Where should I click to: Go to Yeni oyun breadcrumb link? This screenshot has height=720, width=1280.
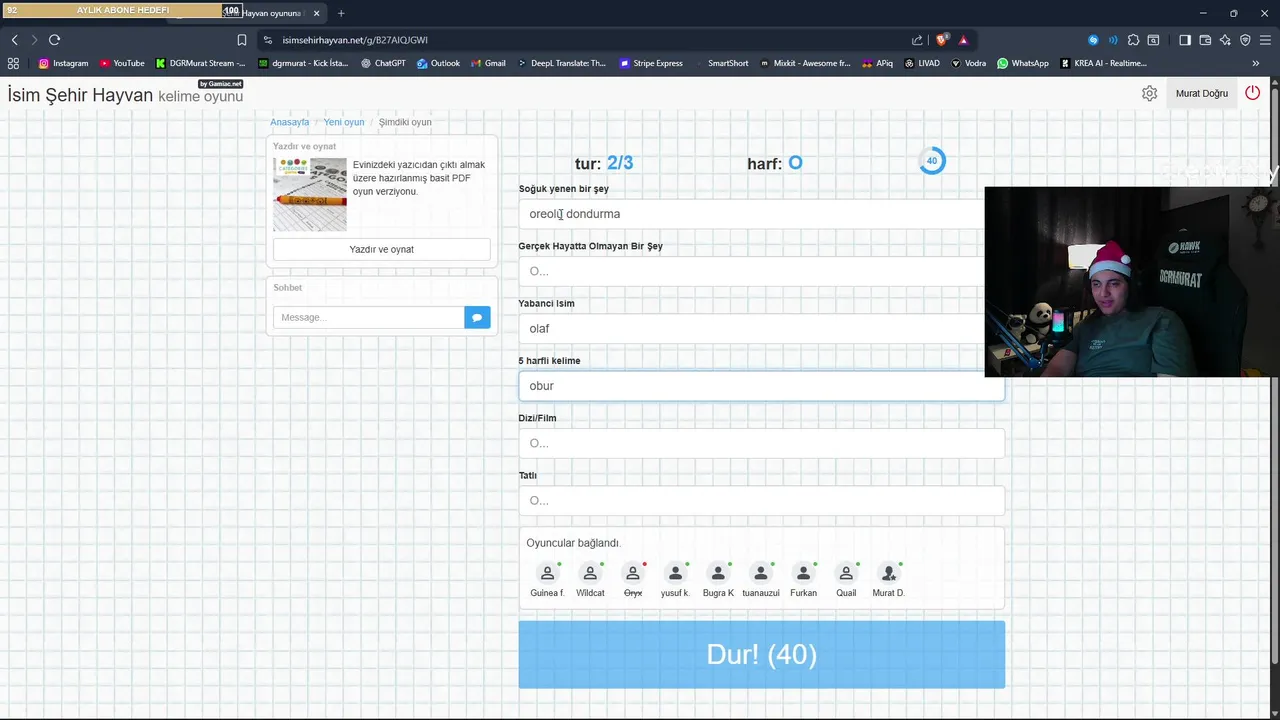344,122
